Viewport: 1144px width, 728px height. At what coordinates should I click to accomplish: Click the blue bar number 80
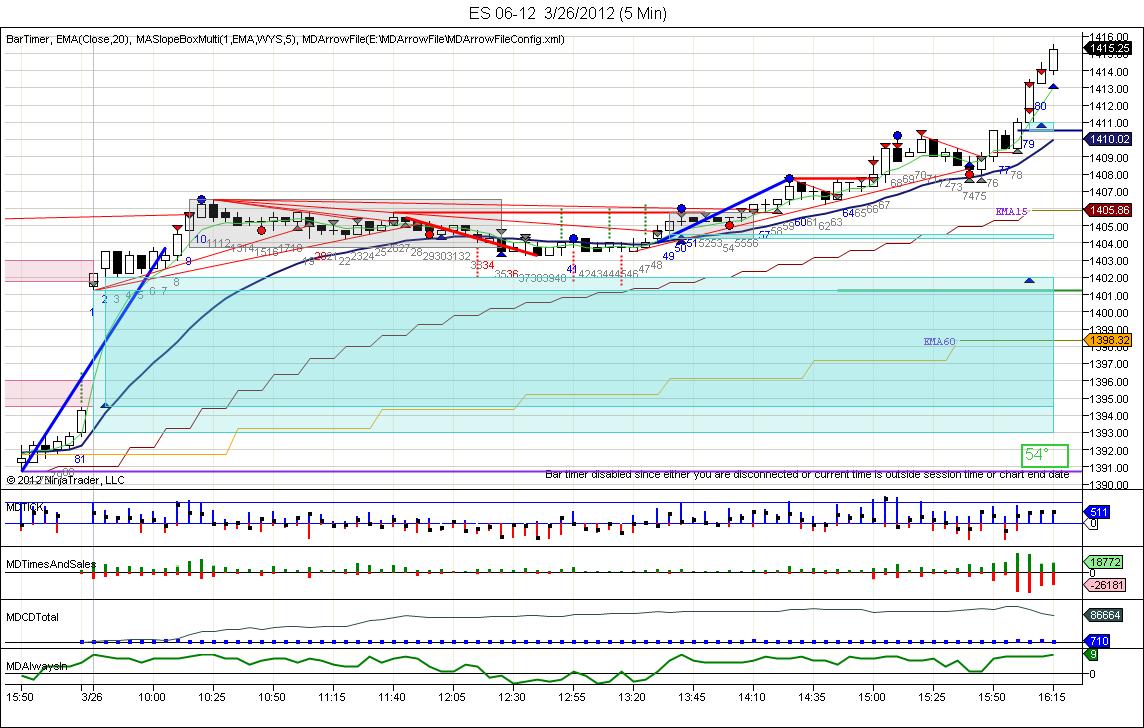click(1040, 107)
